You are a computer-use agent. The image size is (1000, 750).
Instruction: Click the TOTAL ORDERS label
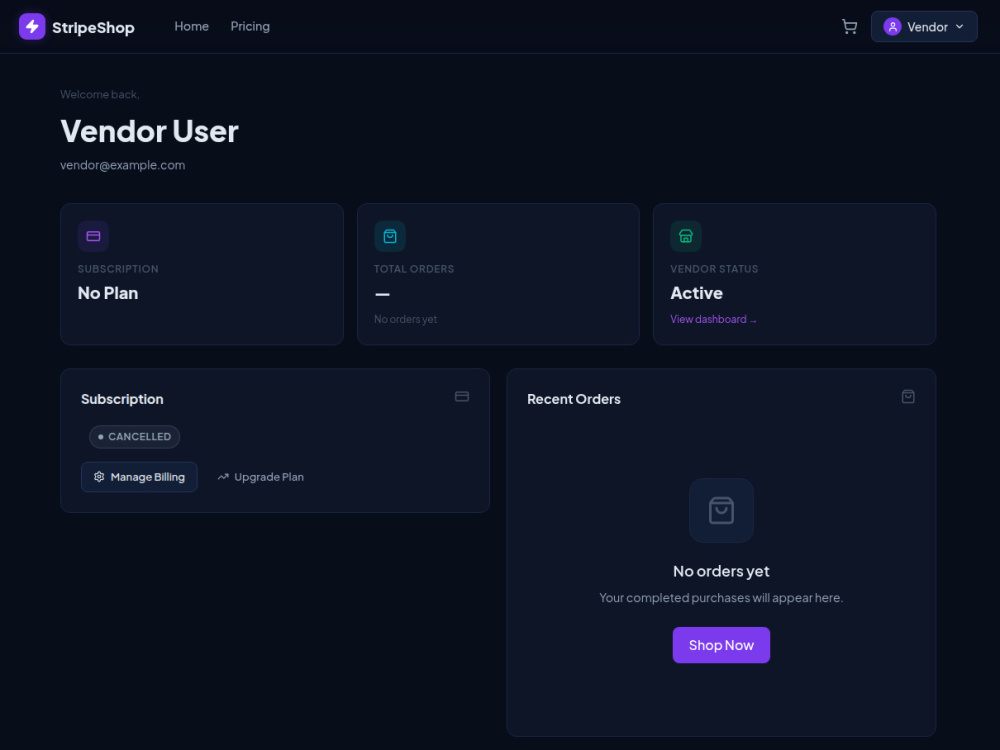click(x=414, y=269)
